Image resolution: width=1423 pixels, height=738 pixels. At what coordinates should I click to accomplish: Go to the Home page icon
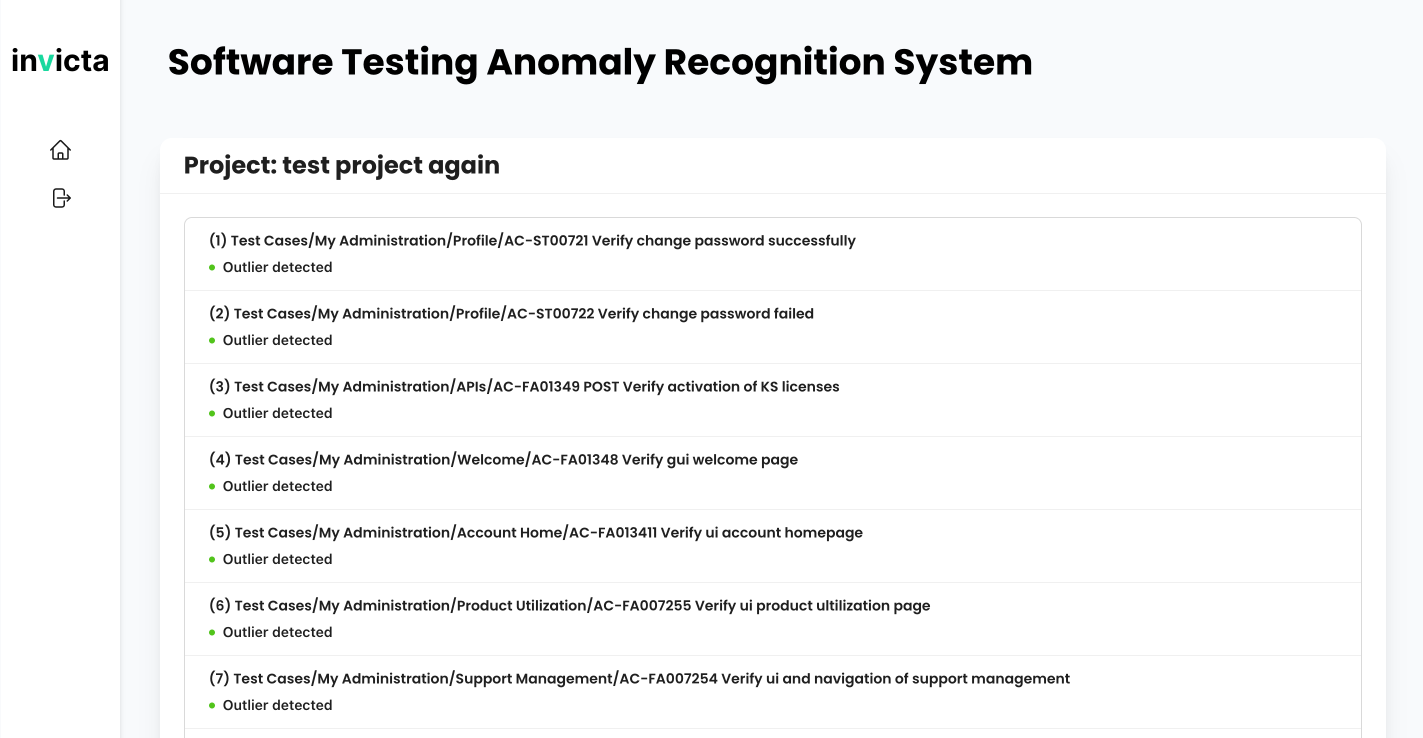pyautogui.click(x=61, y=150)
